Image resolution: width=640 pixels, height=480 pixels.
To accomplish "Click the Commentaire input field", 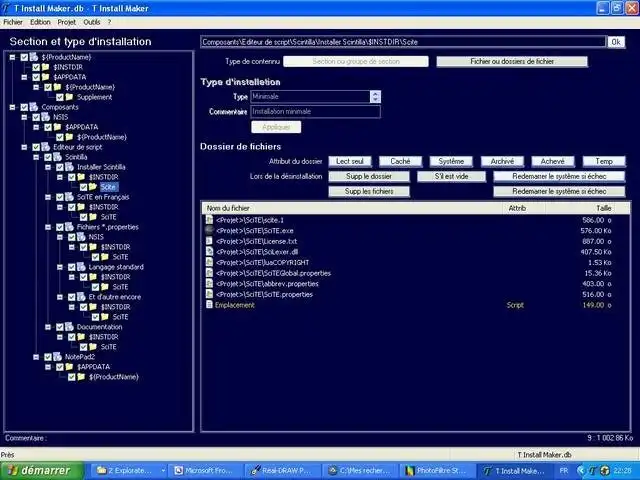I will click(316, 111).
